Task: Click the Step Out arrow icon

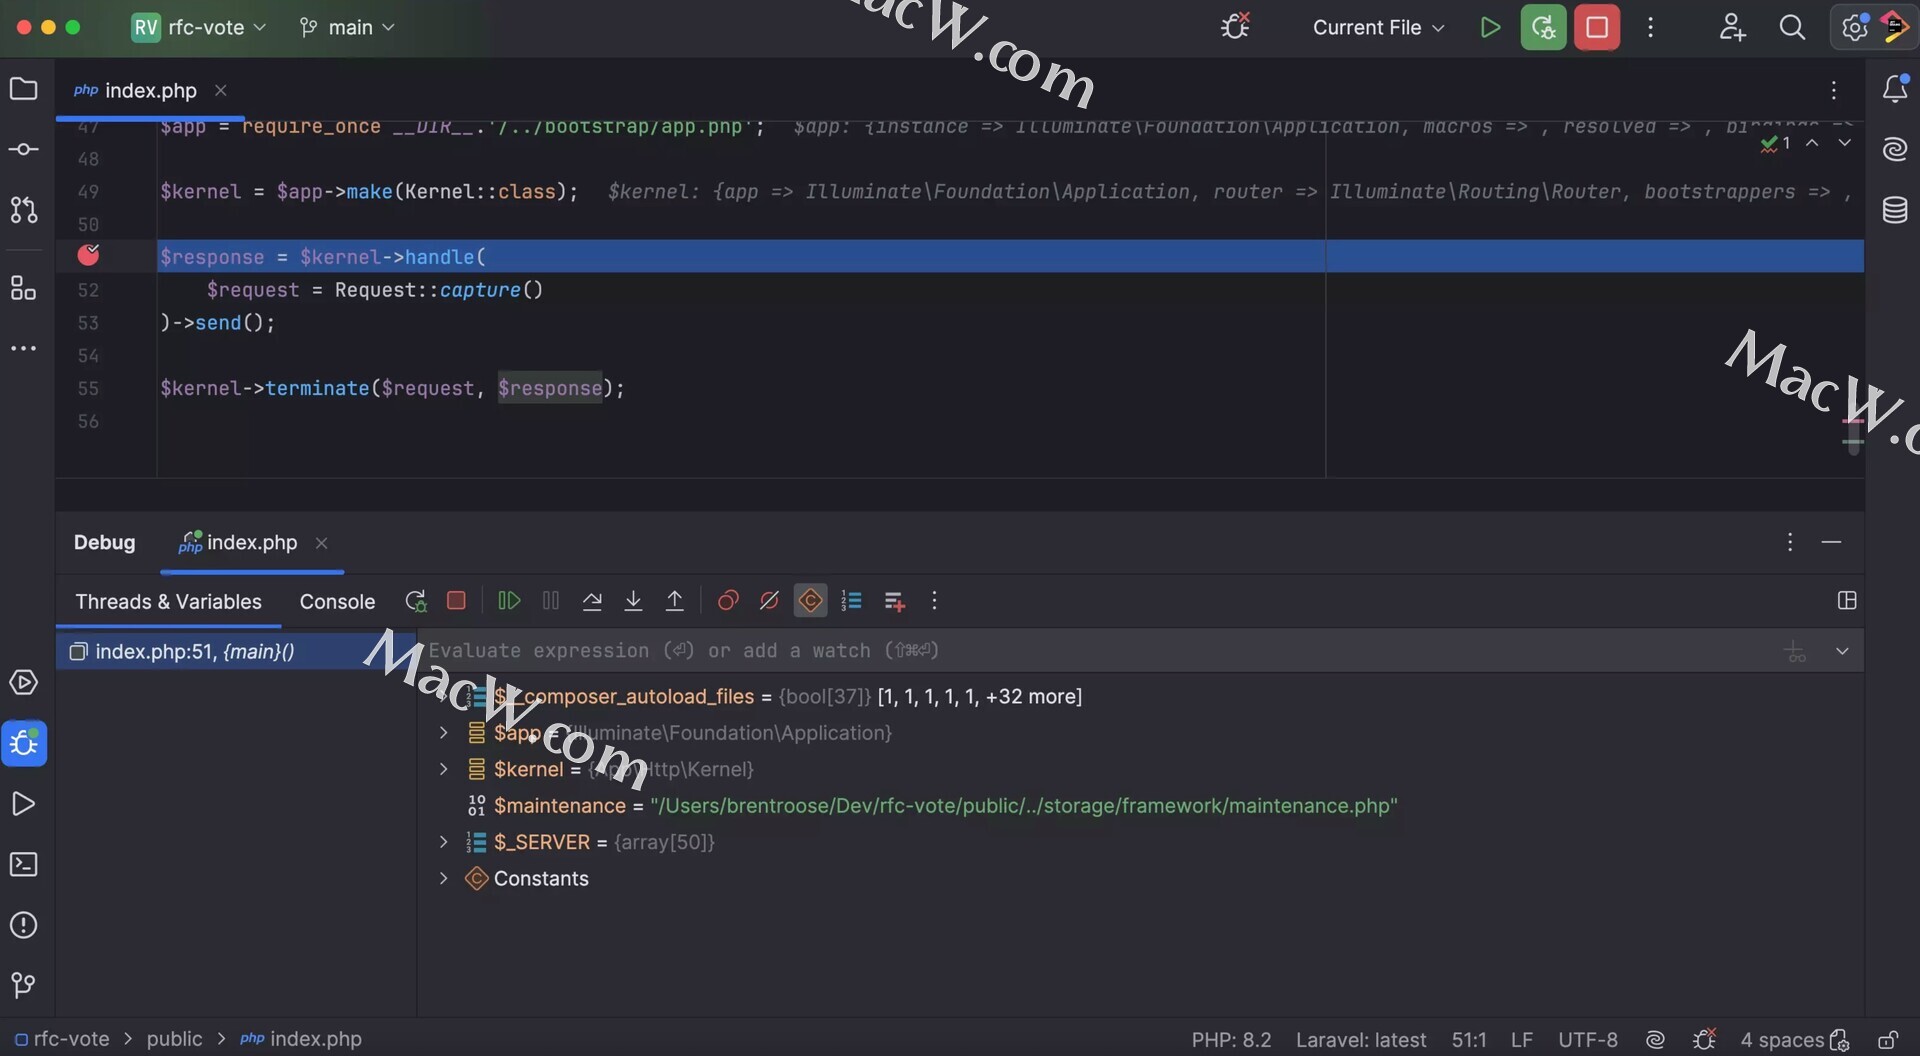Action: [675, 601]
